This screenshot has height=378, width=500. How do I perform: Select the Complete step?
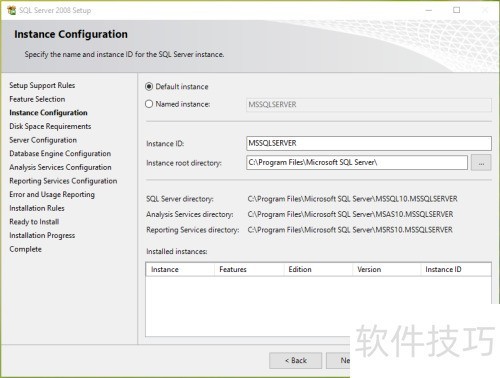pyautogui.click(x=25, y=249)
